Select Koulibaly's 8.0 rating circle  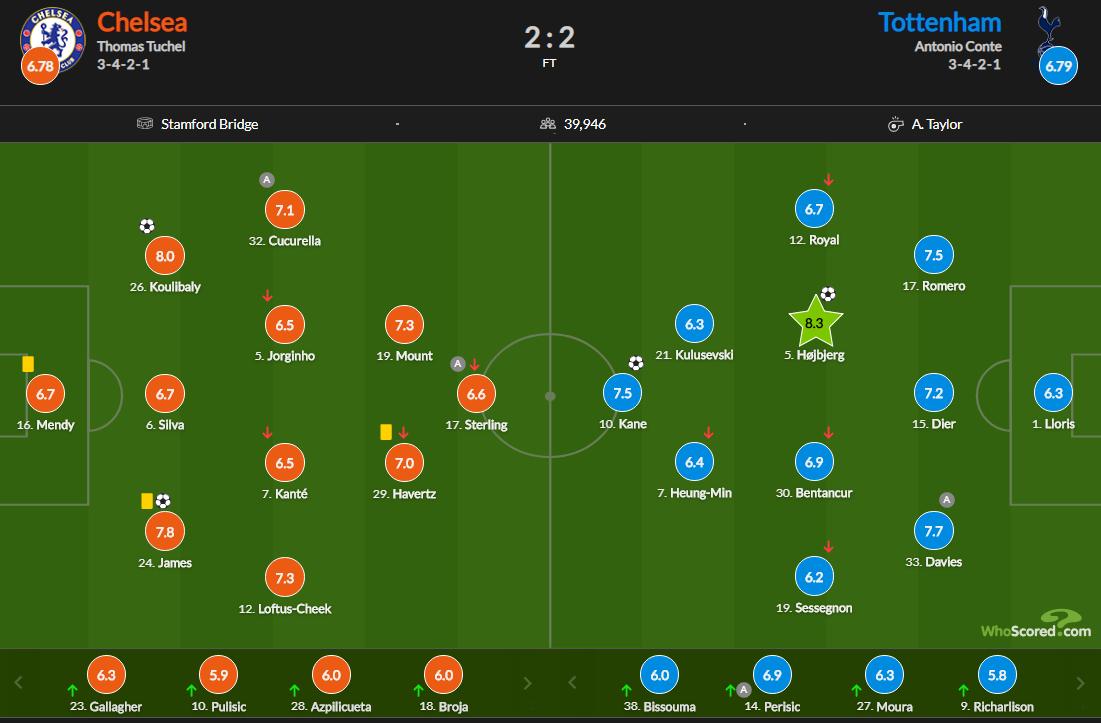tap(165, 256)
